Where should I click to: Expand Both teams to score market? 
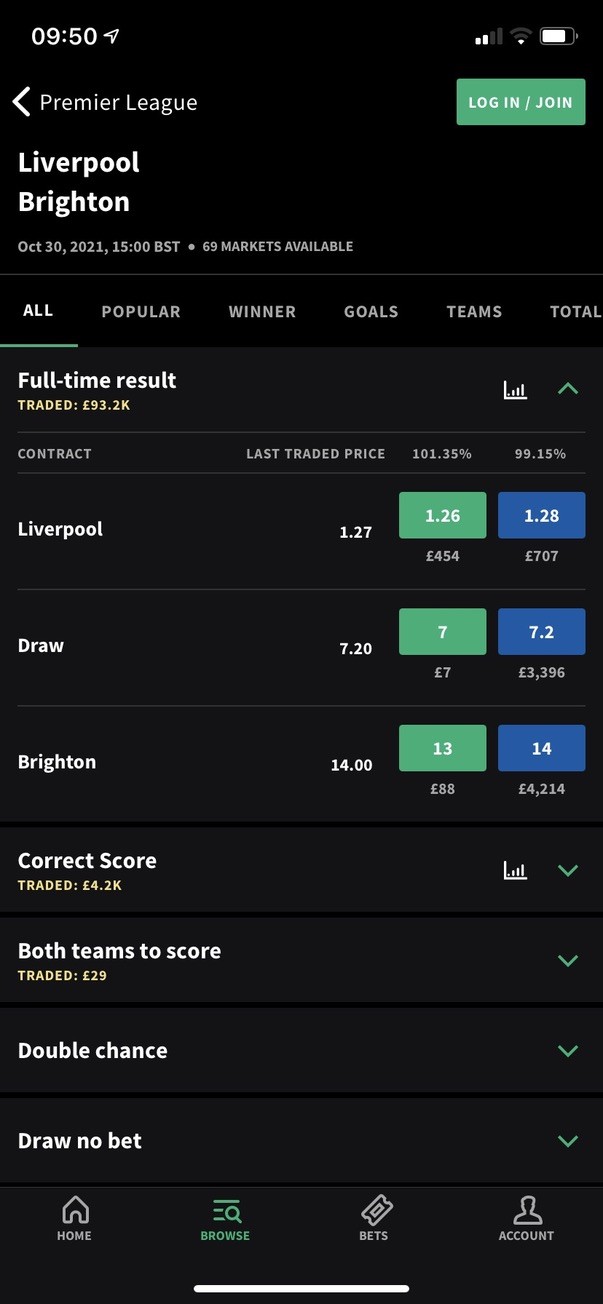pos(567,960)
